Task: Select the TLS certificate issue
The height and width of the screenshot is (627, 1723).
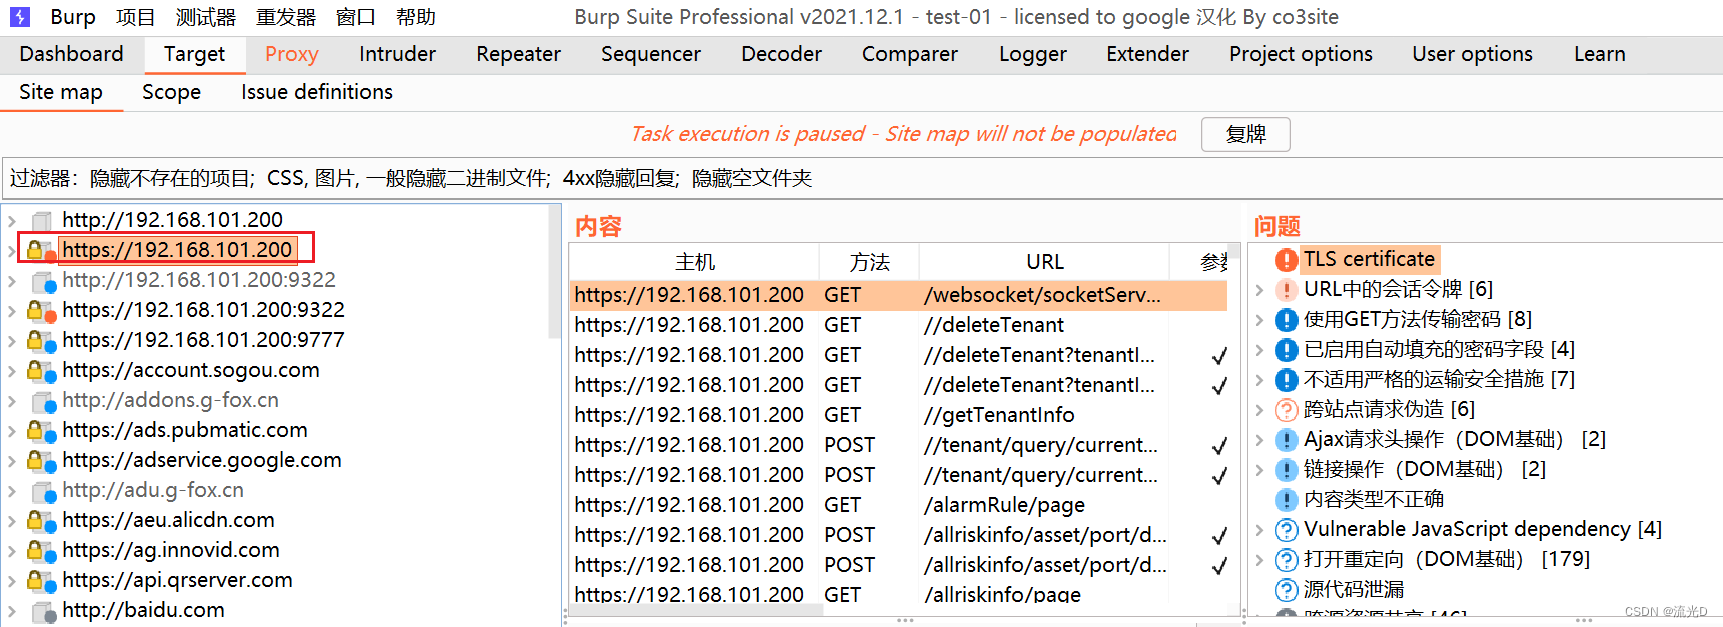Action: click(1369, 259)
